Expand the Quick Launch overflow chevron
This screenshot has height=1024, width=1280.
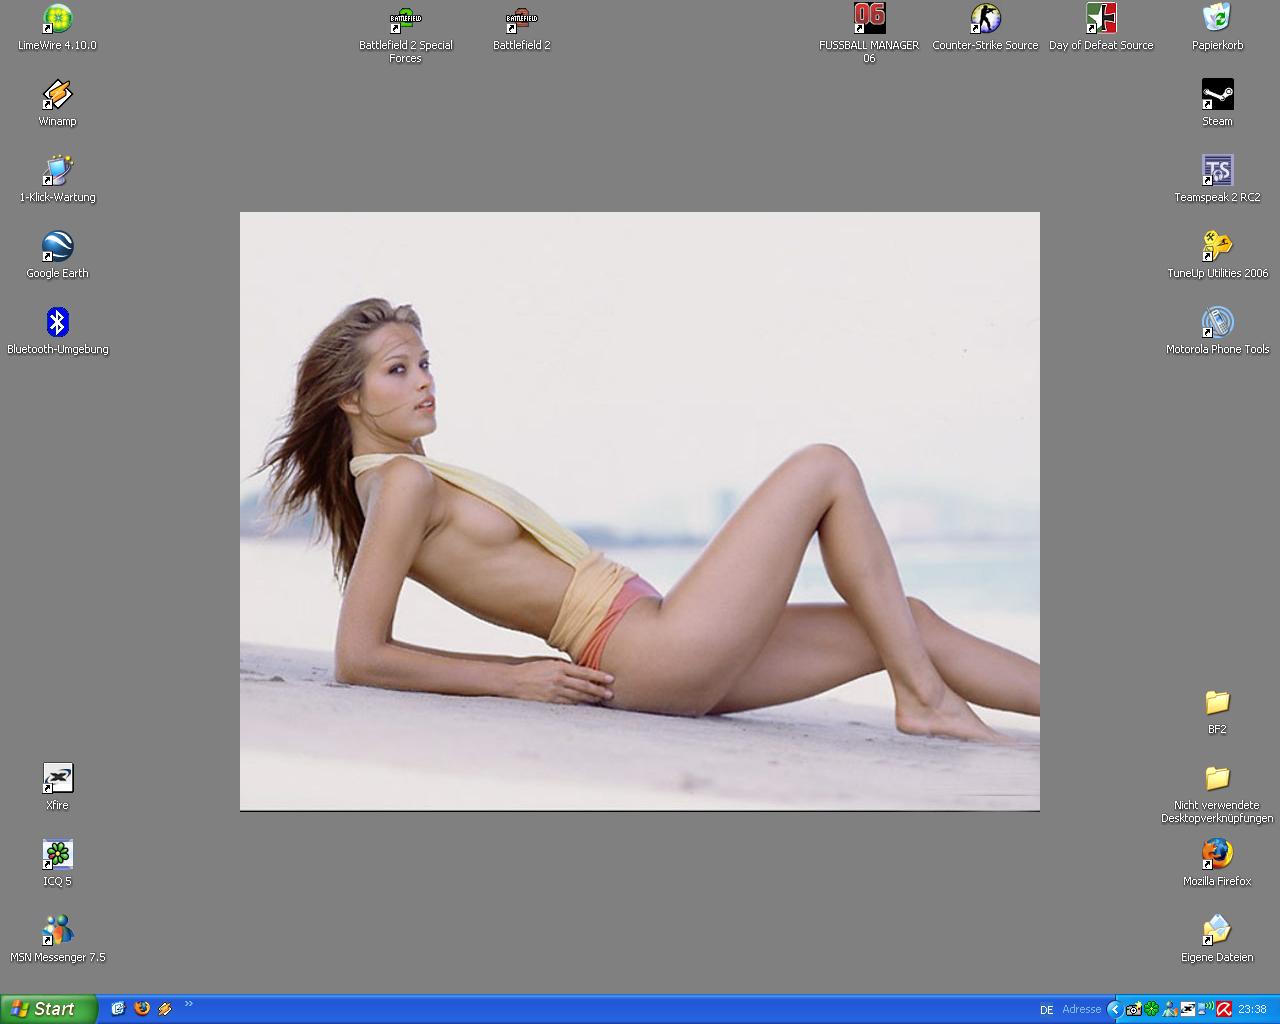pyautogui.click(x=189, y=1005)
